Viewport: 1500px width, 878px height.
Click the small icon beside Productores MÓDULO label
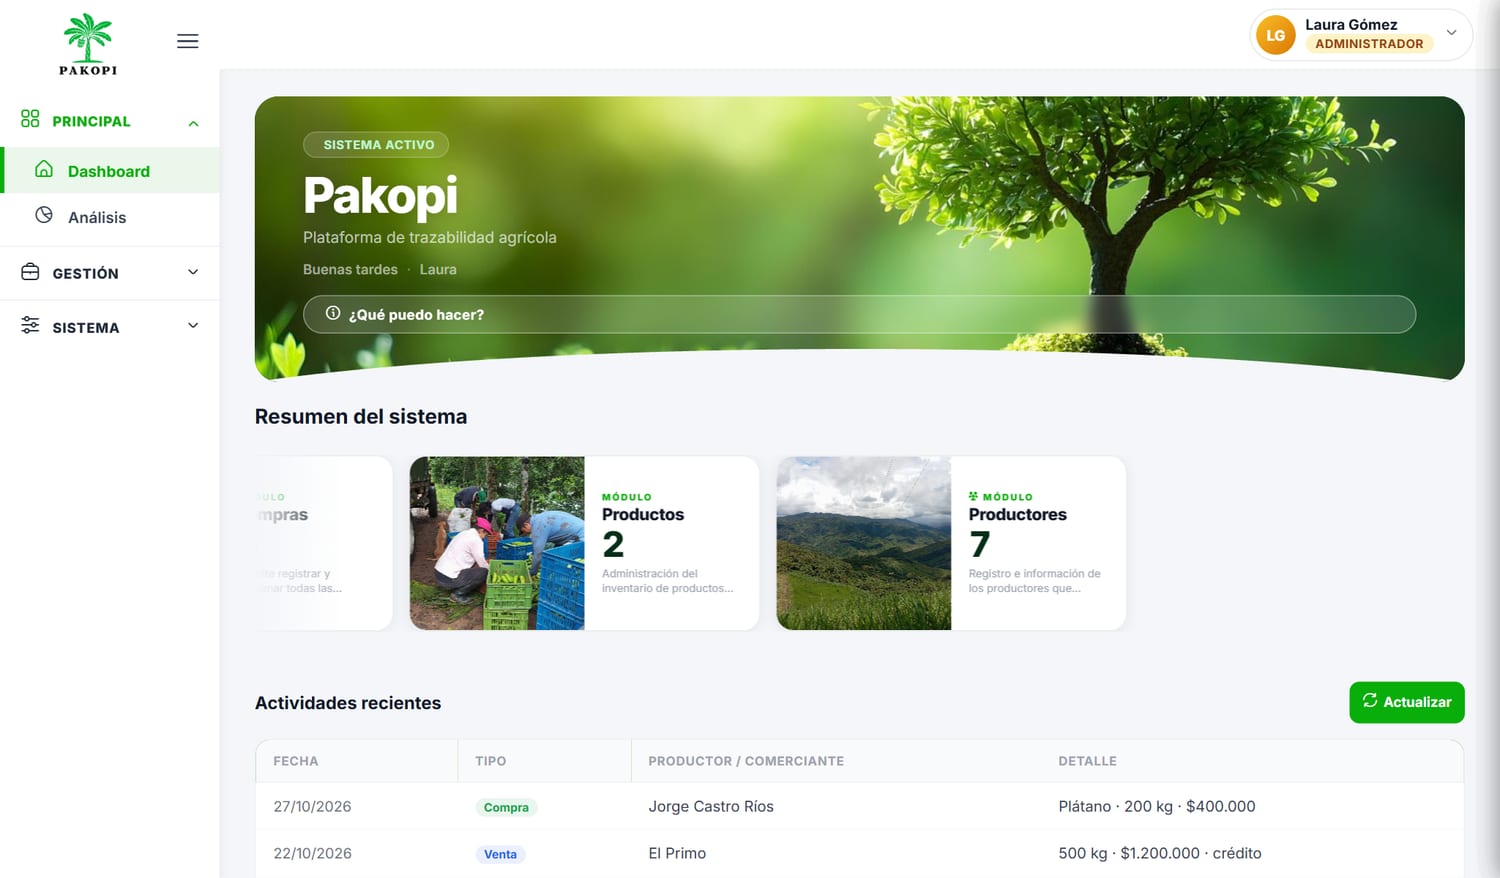point(973,496)
